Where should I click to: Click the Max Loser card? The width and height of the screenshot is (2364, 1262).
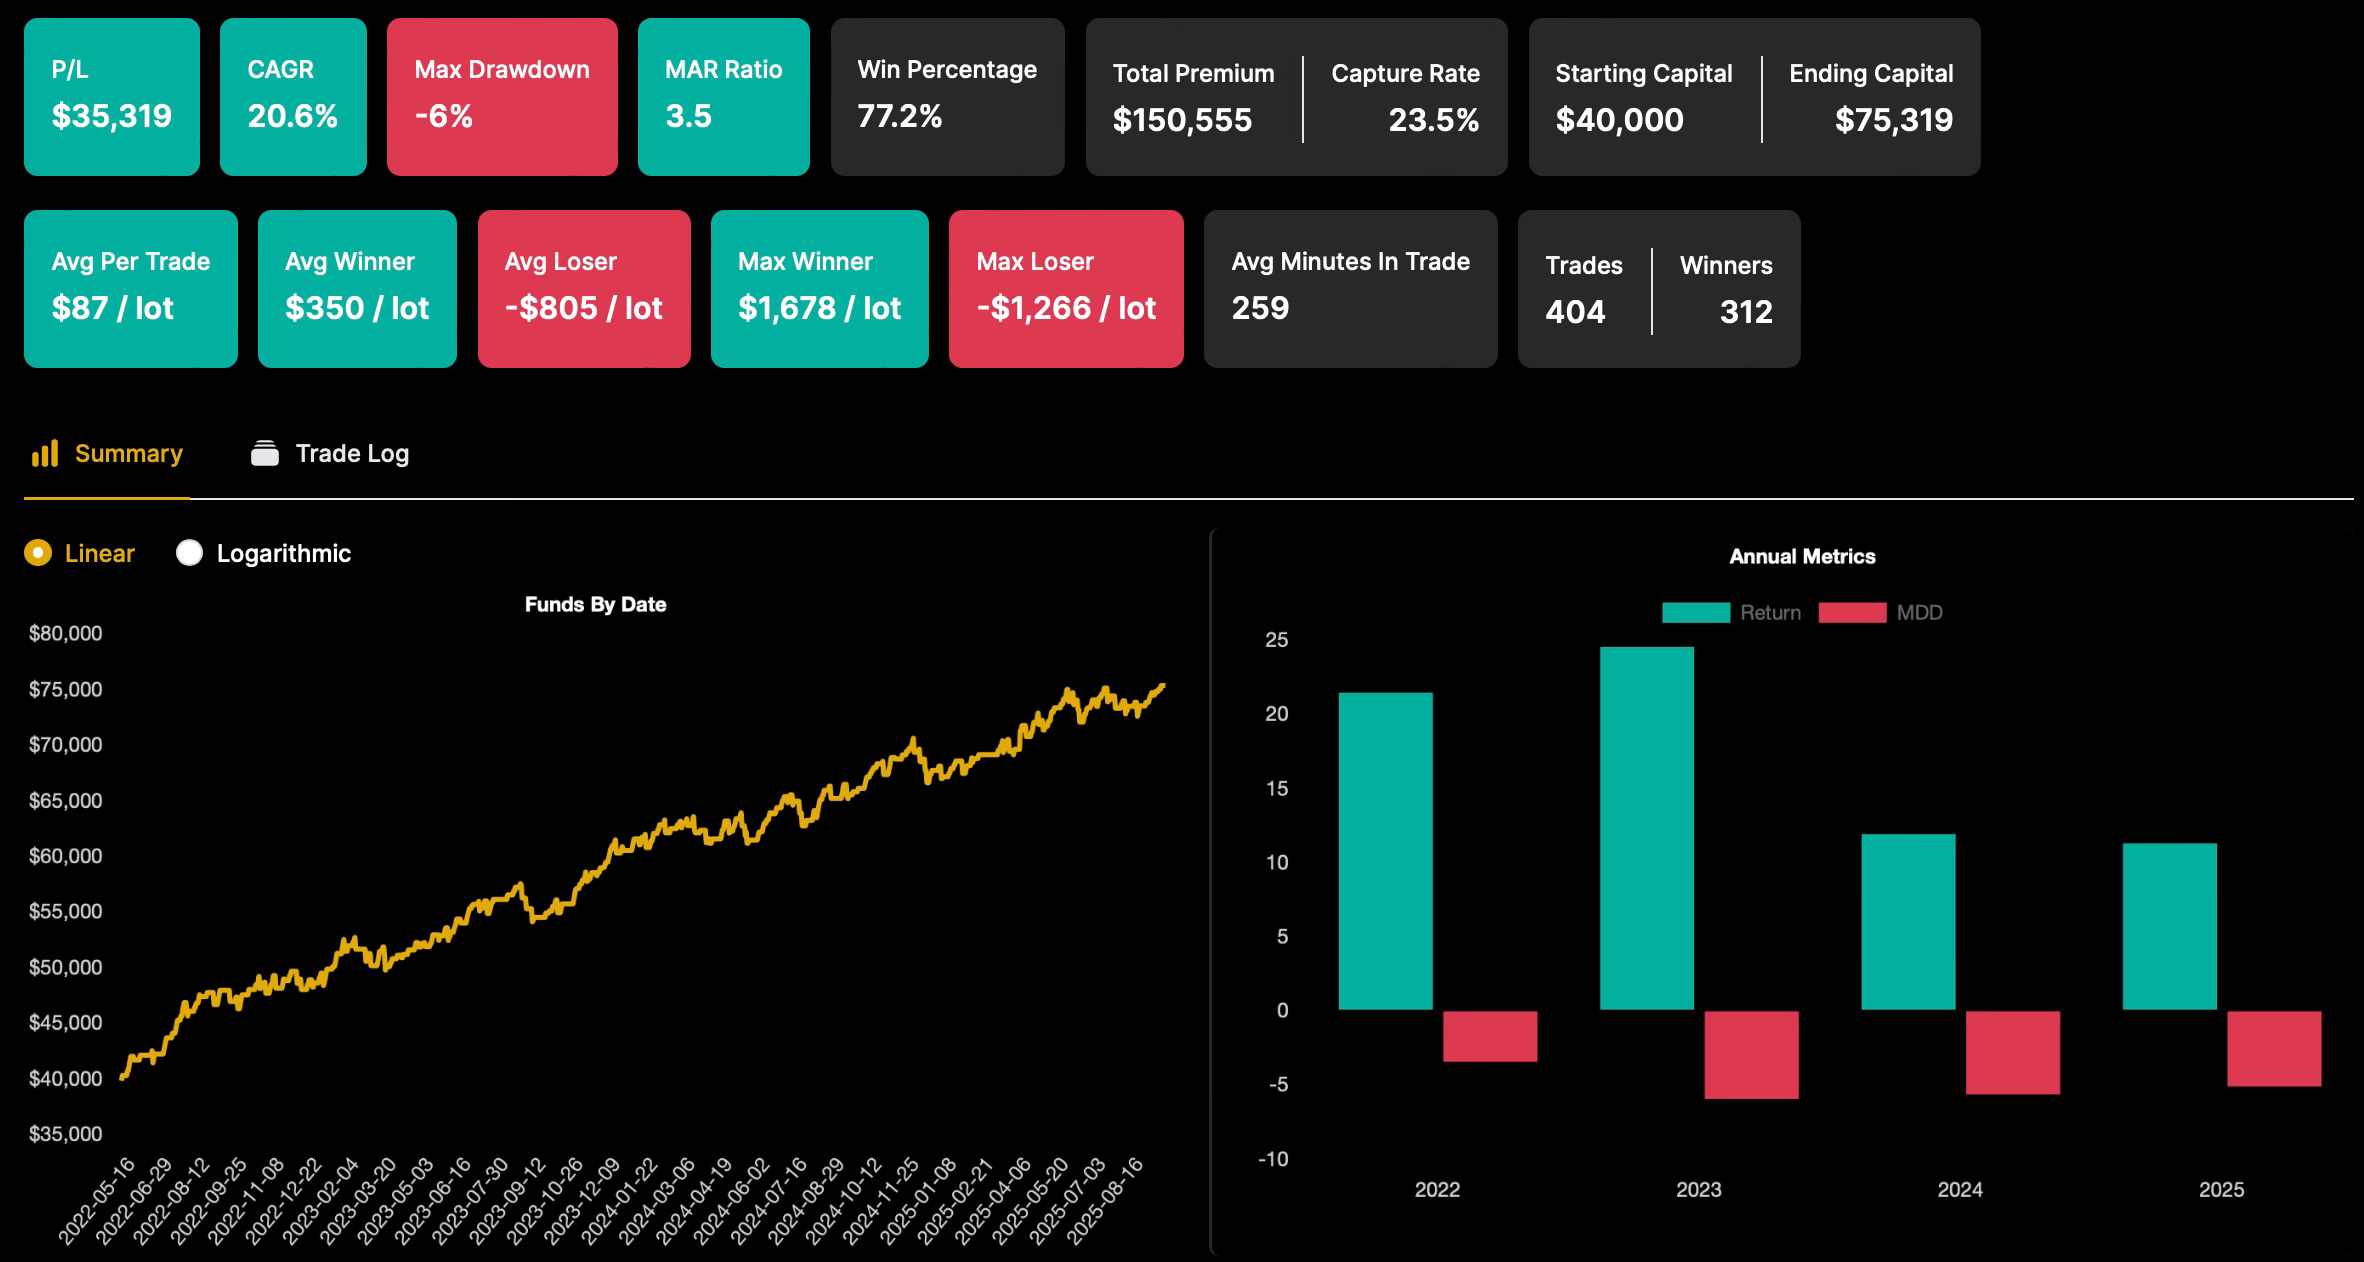tap(1065, 288)
